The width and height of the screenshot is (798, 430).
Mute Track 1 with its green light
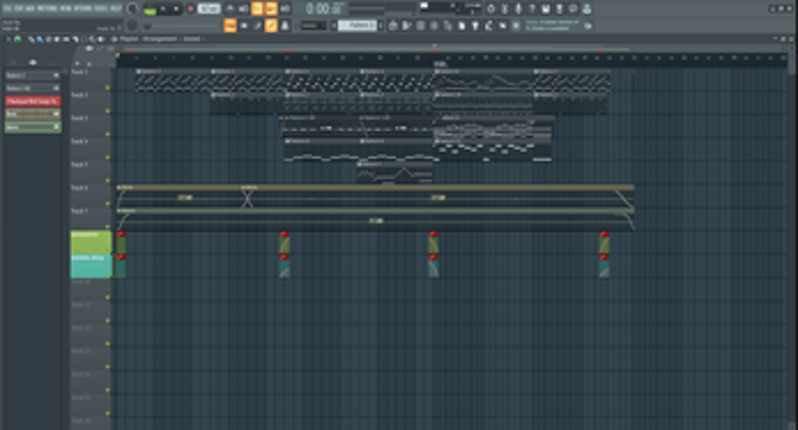(x=107, y=88)
